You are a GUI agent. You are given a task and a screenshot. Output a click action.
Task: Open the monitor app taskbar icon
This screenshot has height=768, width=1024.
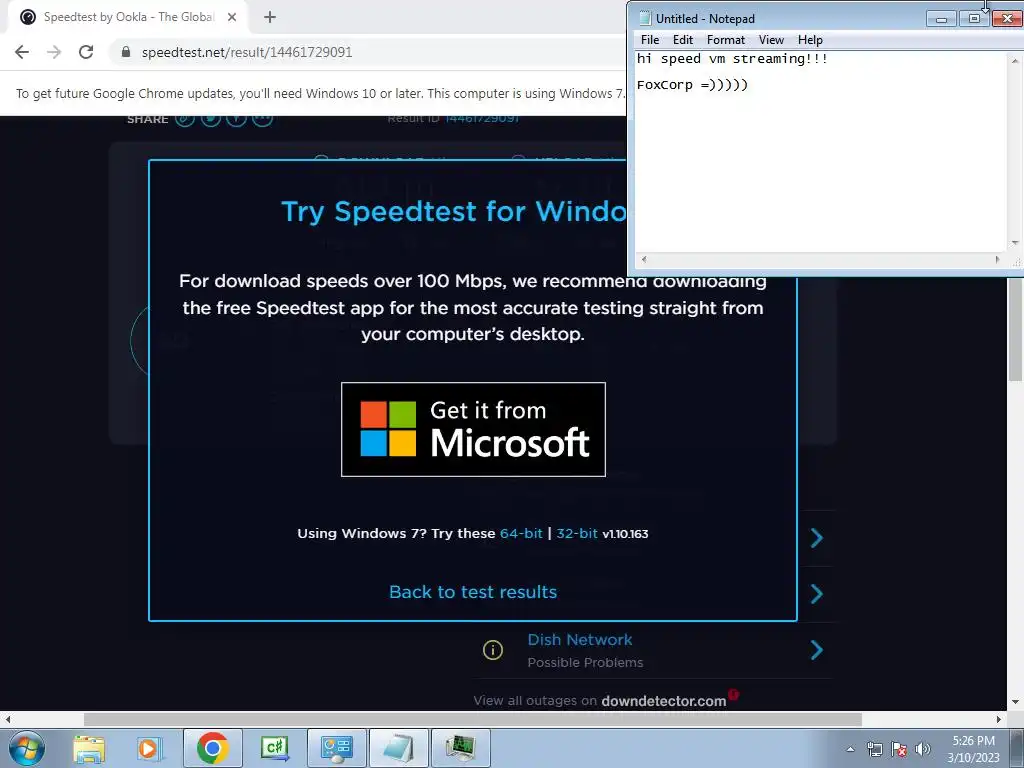pyautogui.click(x=460, y=748)
